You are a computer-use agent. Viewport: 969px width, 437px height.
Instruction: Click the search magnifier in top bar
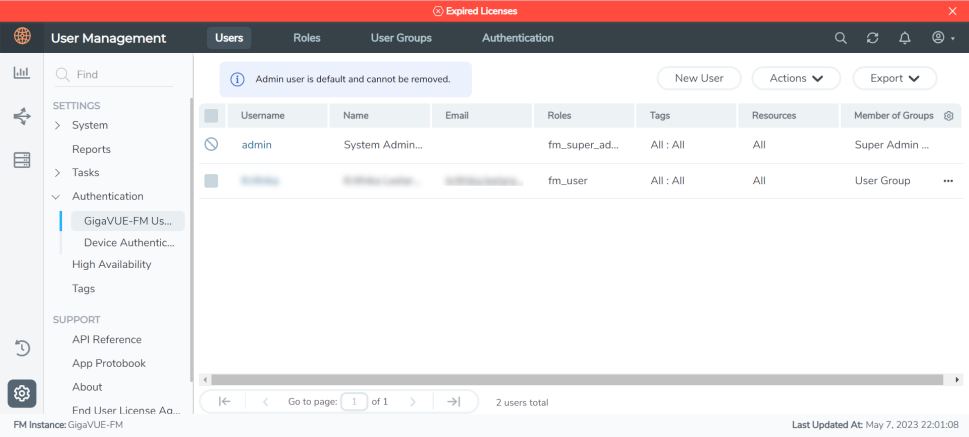(x=841, y=38)
